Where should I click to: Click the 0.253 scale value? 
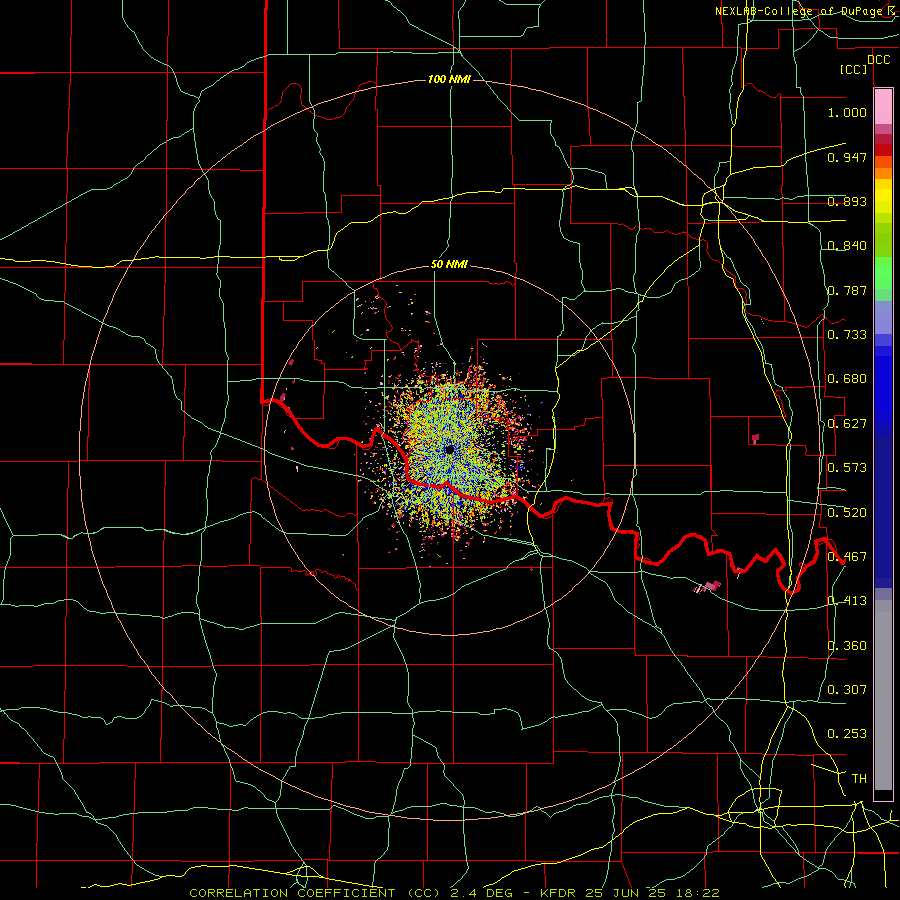point(847,734)
